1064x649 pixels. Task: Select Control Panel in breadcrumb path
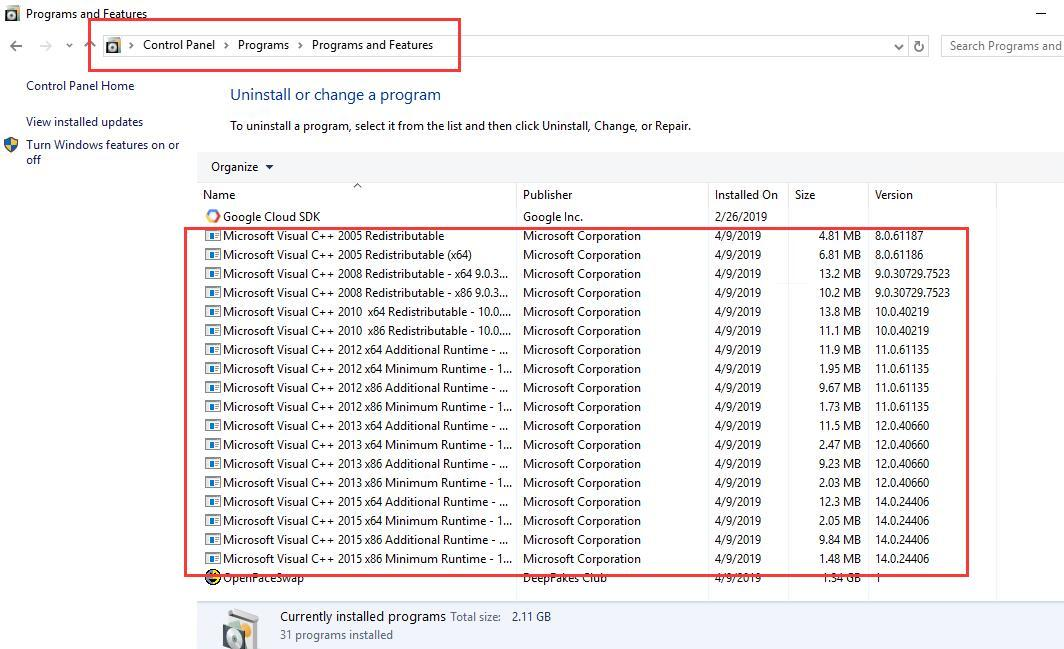[x=178, y=45]
